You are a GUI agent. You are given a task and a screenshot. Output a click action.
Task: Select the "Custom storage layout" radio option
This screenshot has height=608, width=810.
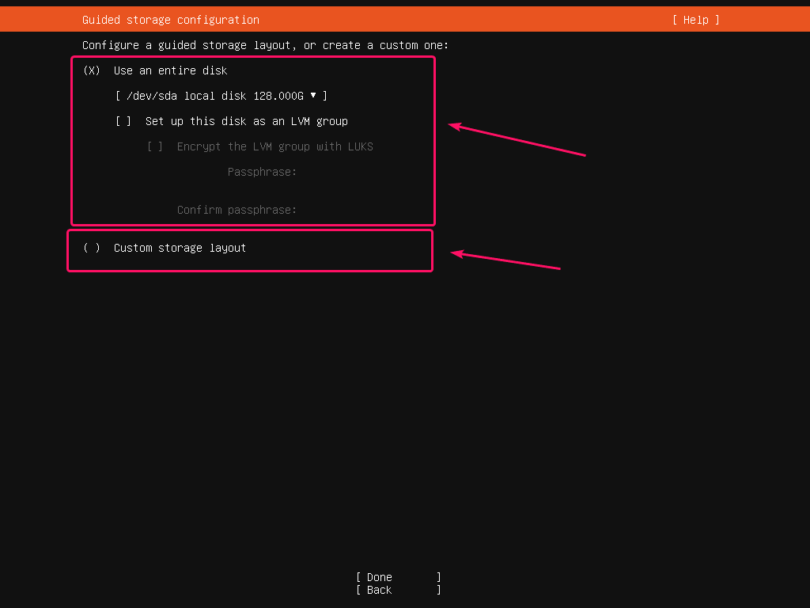pyautogui.click(x=91, y=248)
